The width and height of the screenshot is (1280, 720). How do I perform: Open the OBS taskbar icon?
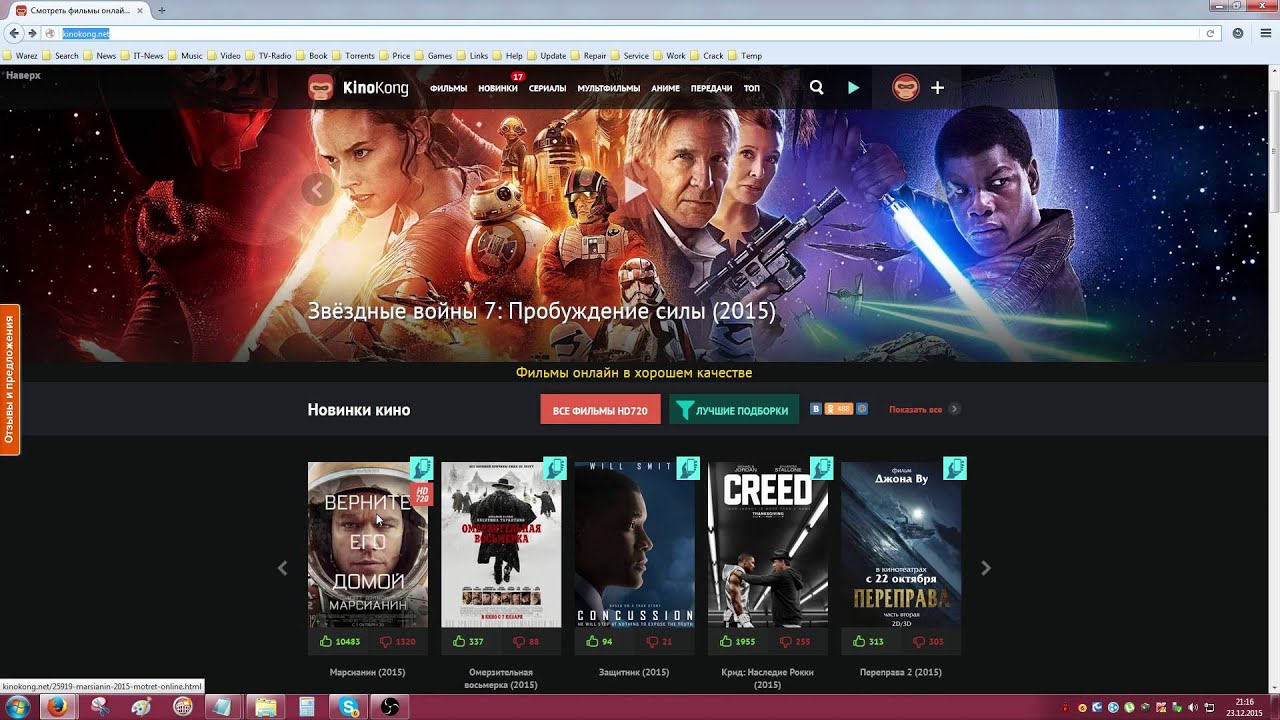pyautogui.click(x=390, y=707)
